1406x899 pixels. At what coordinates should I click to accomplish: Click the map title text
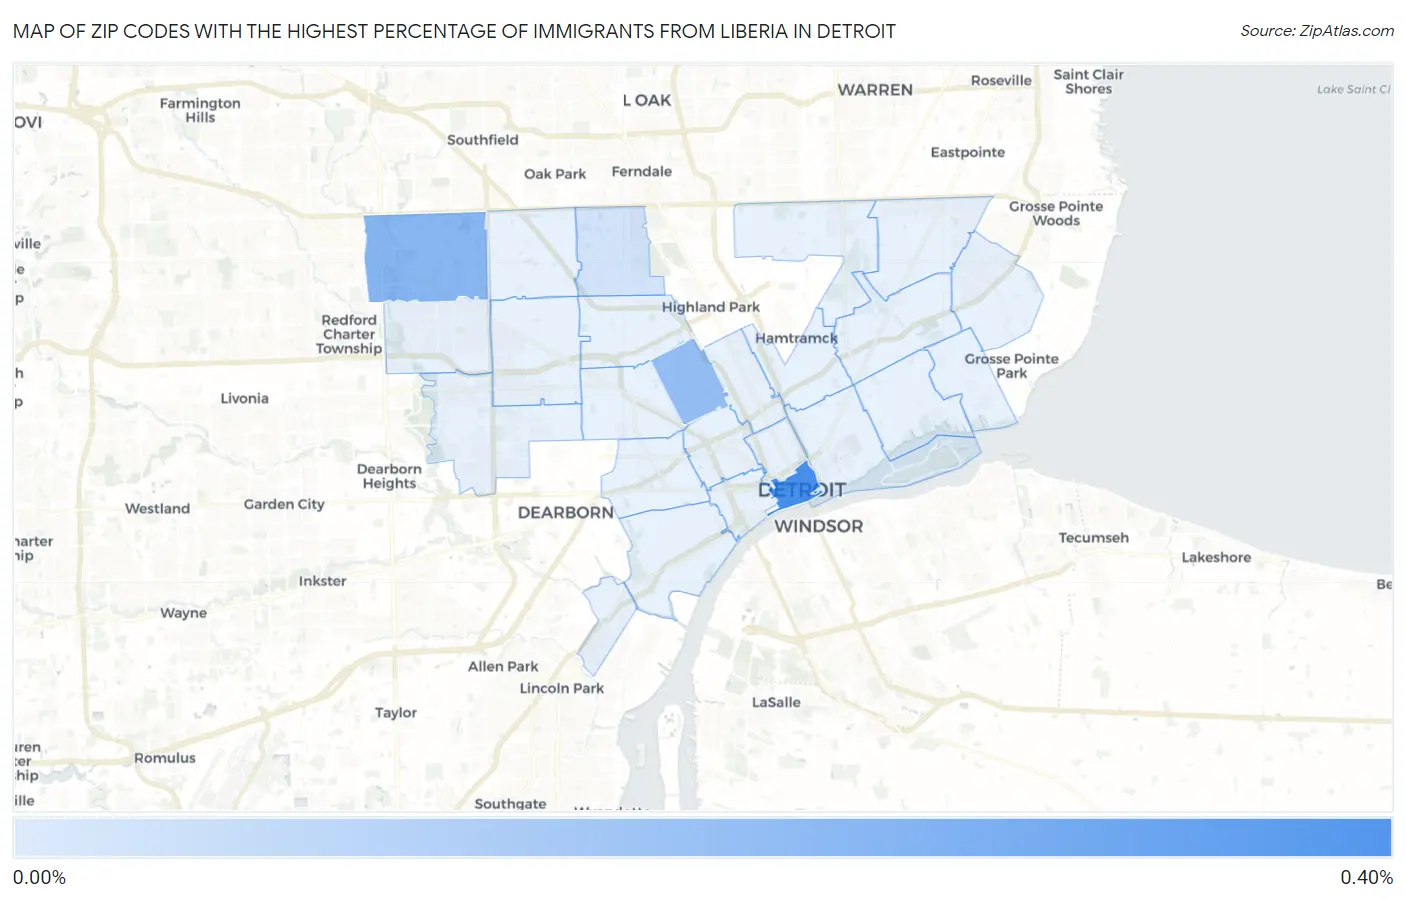click(454, 31)
